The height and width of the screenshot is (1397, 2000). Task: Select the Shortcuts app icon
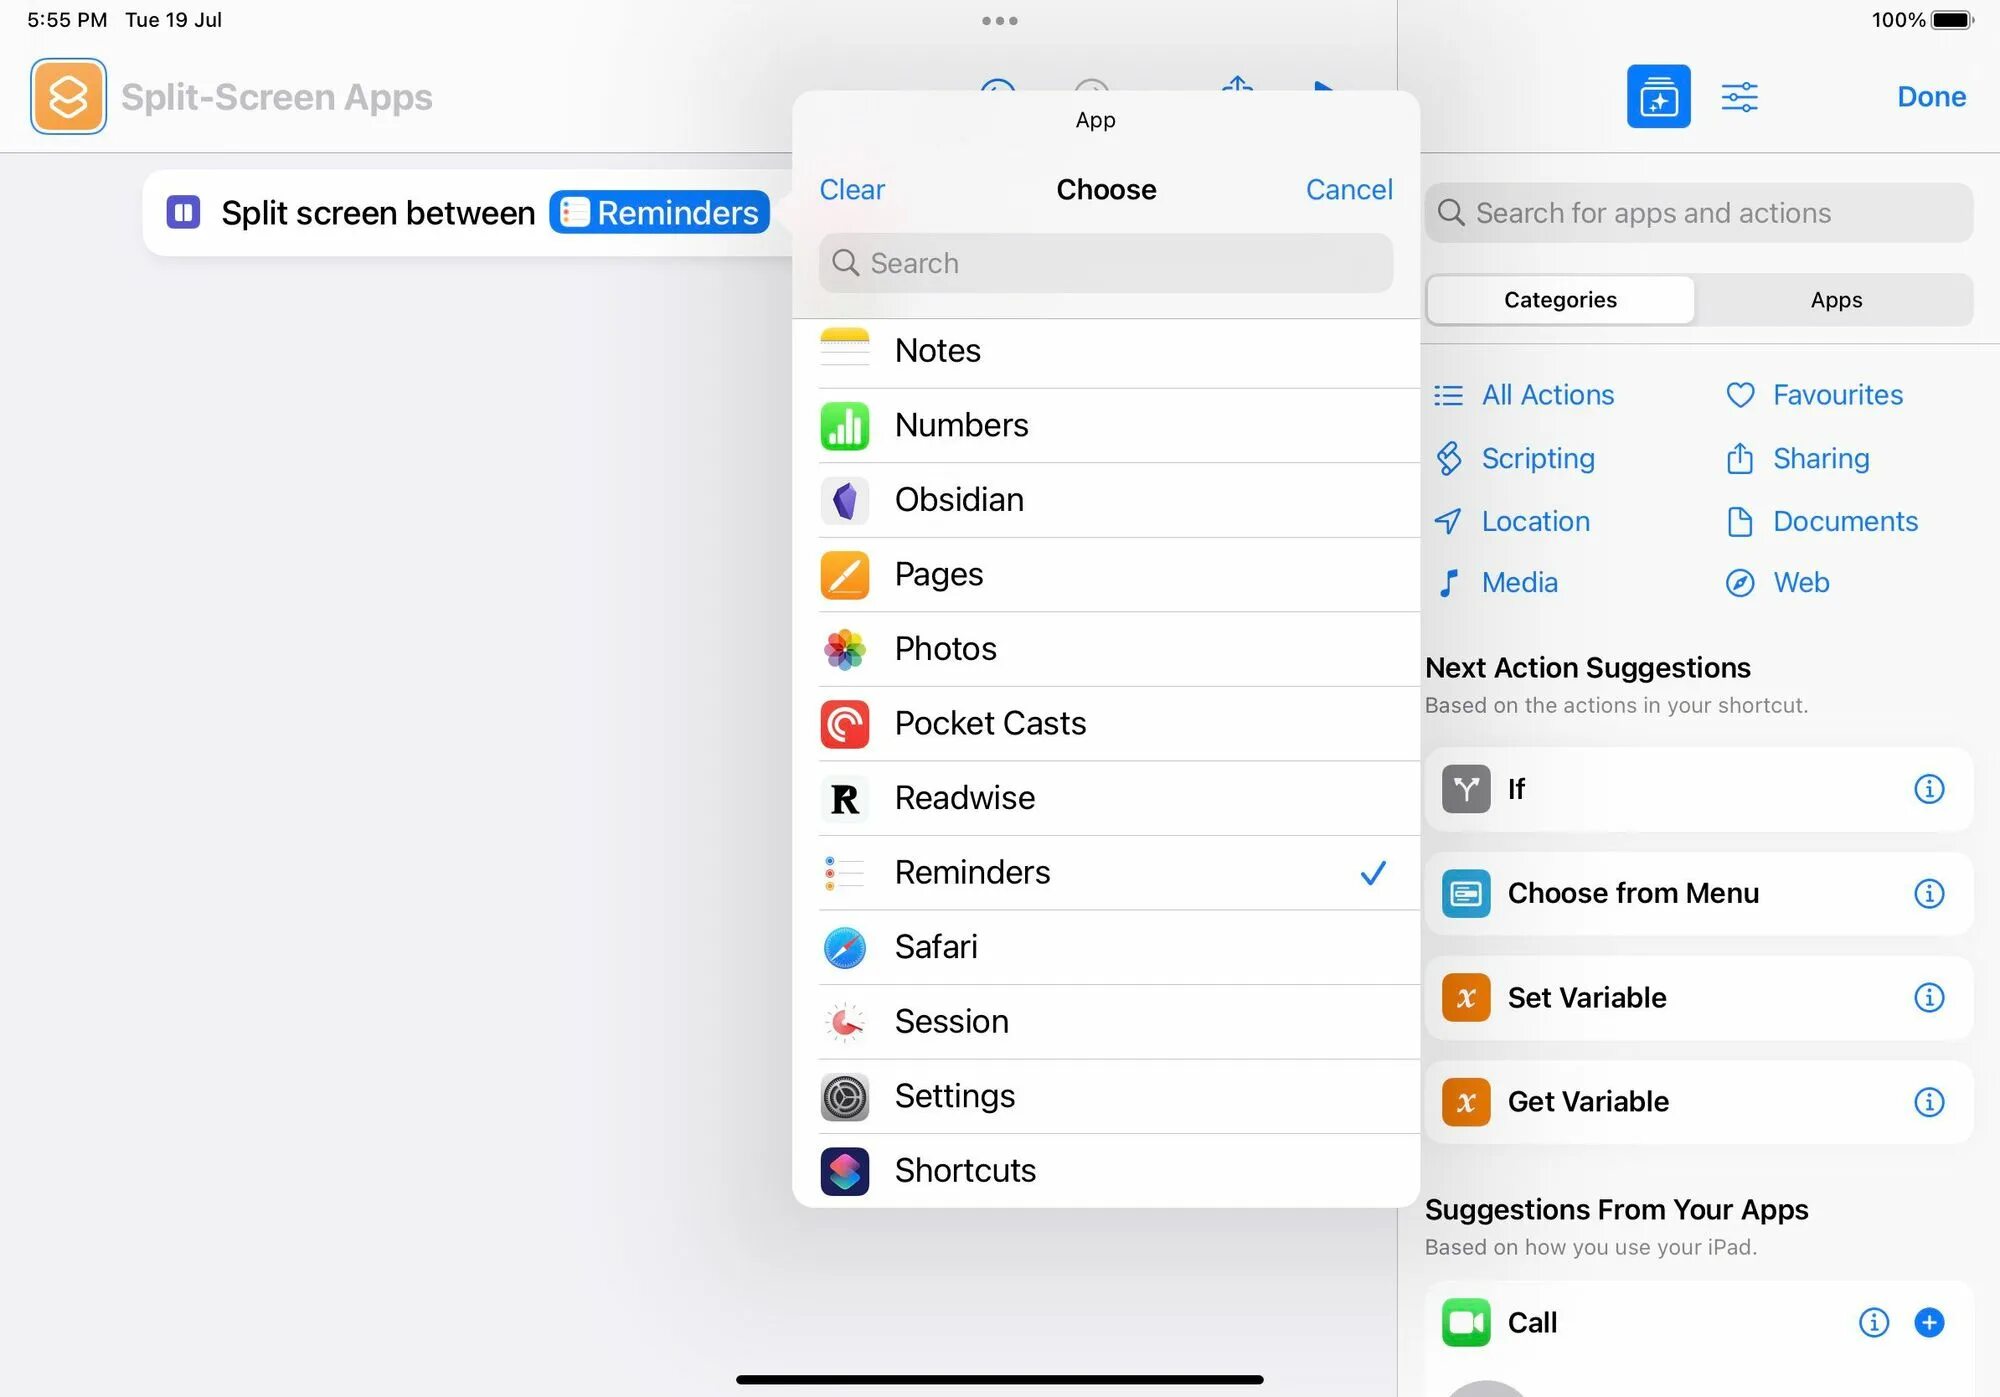pos(845,1169)
